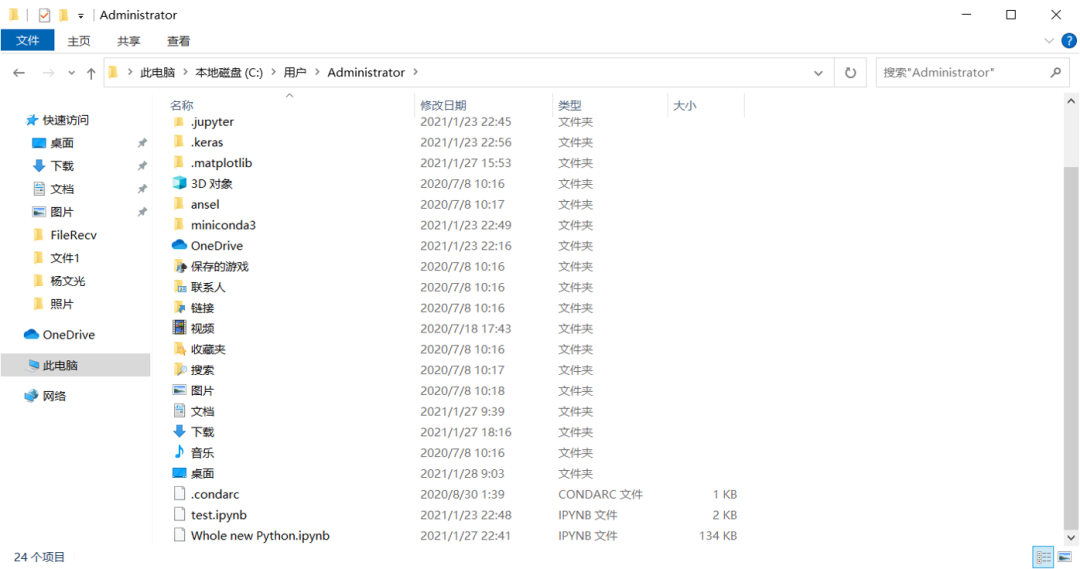Click the 图片 pictures icon in file list

[x=179, y=390]
